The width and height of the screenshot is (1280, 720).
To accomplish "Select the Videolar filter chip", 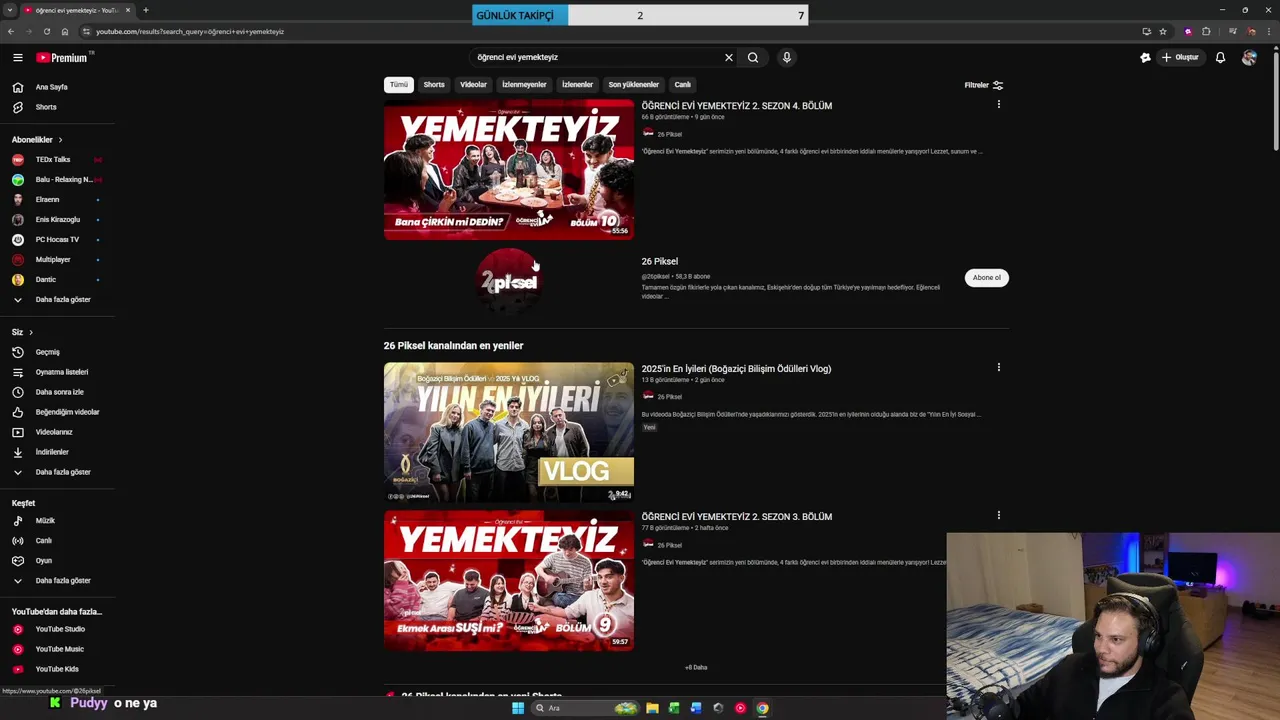I will tap(473, 85).
